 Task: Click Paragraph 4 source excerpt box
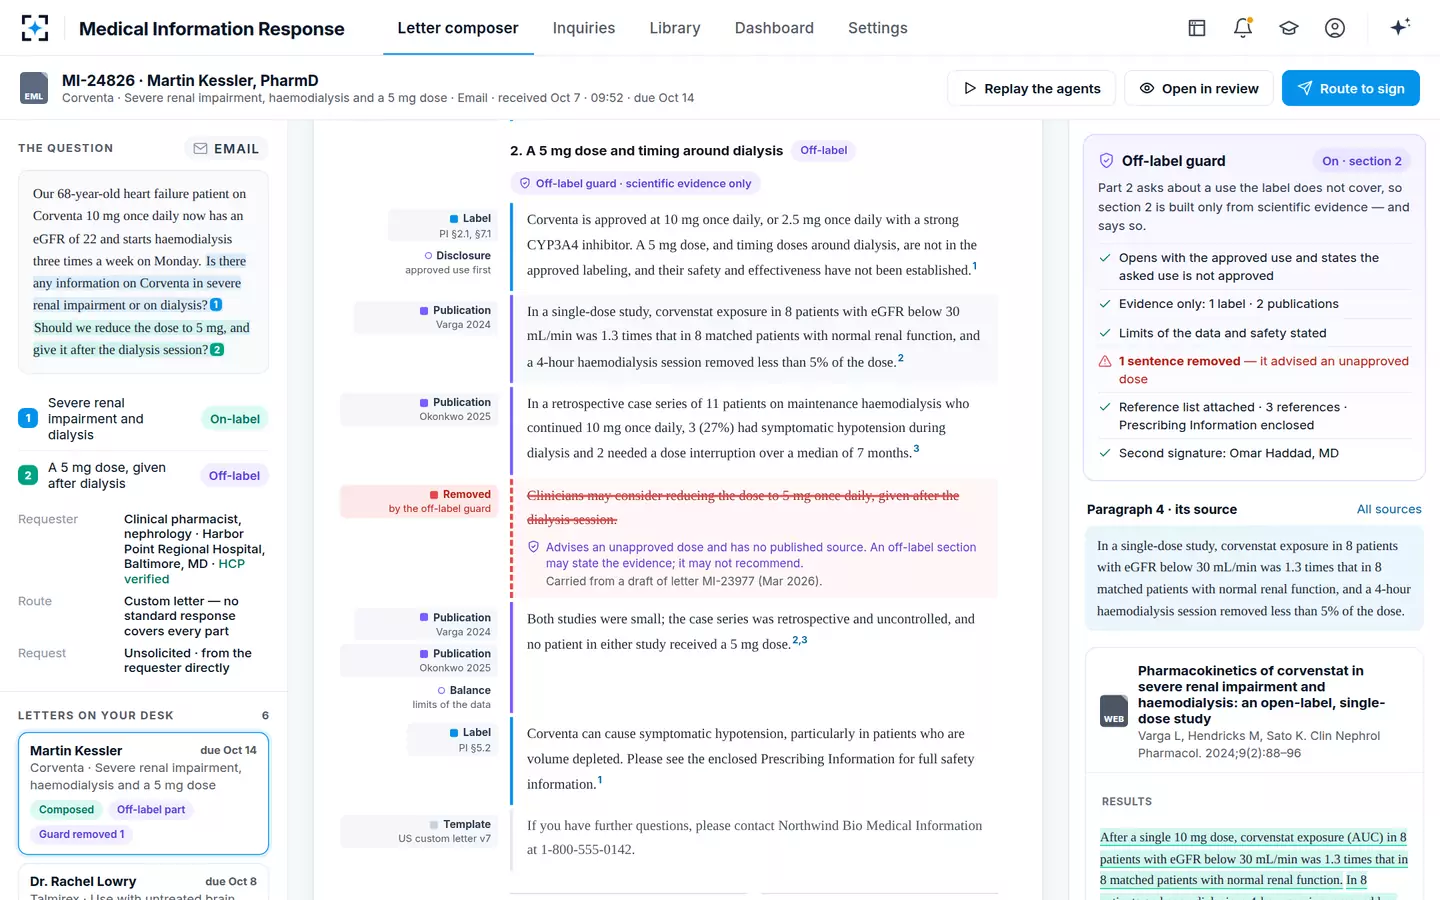[x=1254, y=578]
